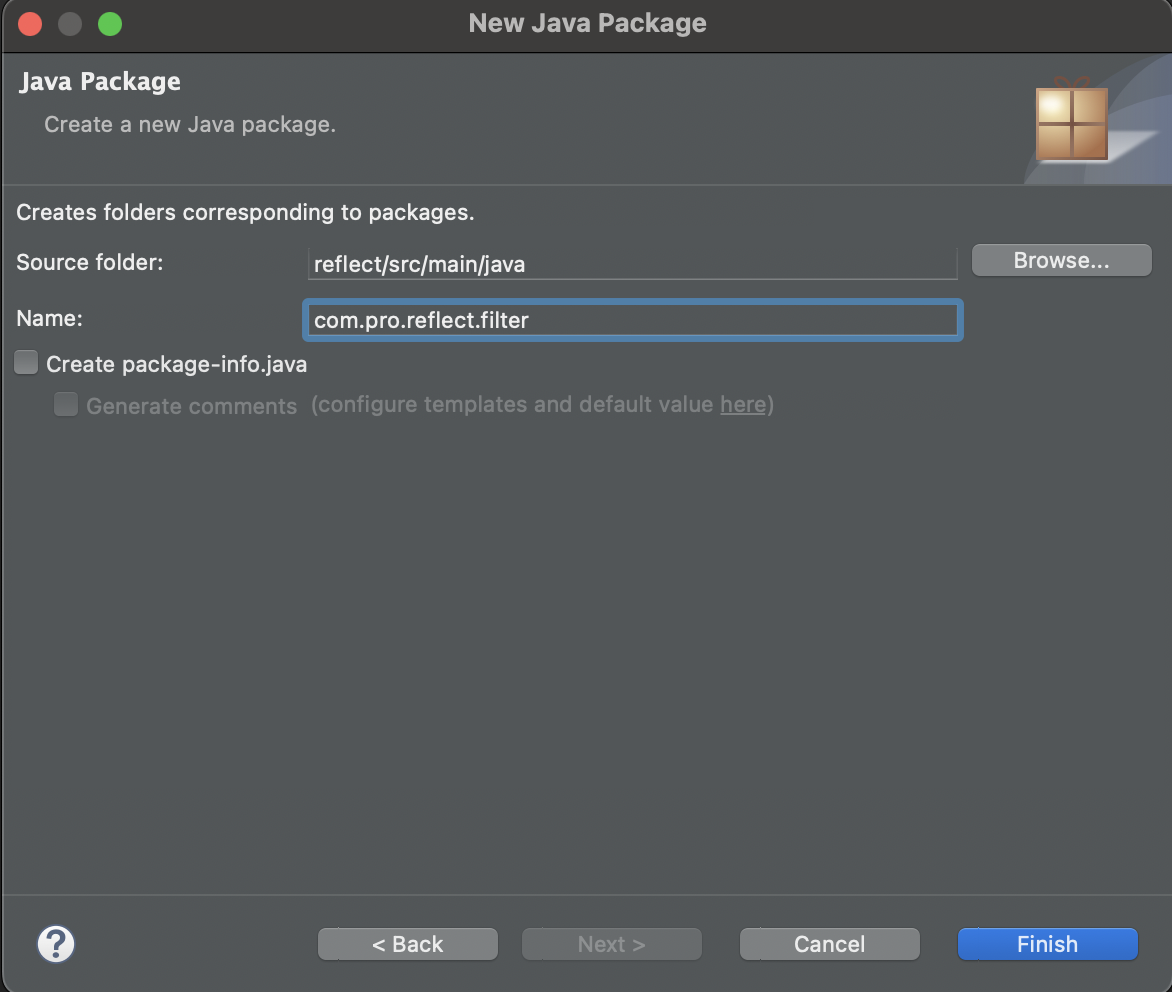Focus the Source folder input field
Image resolution: width=1172 pixels, height=992 pixels.
coord(632,264)
